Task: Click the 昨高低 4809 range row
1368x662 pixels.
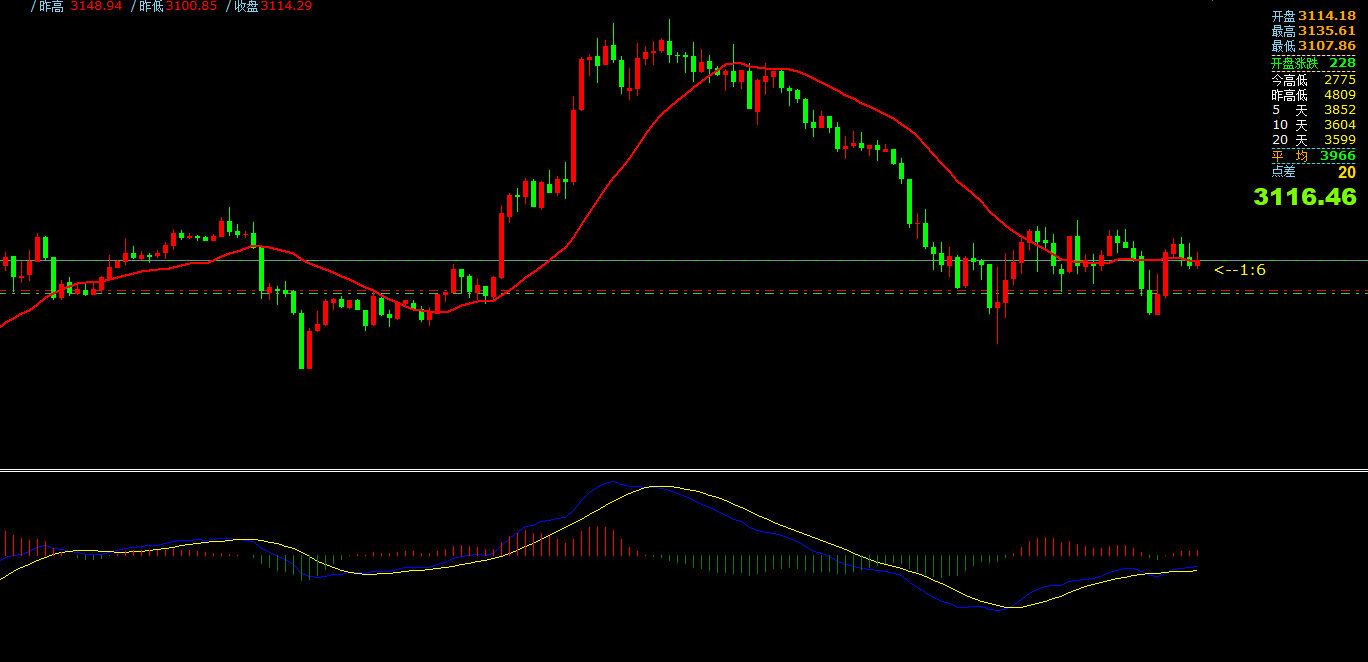Action: 1313,95
